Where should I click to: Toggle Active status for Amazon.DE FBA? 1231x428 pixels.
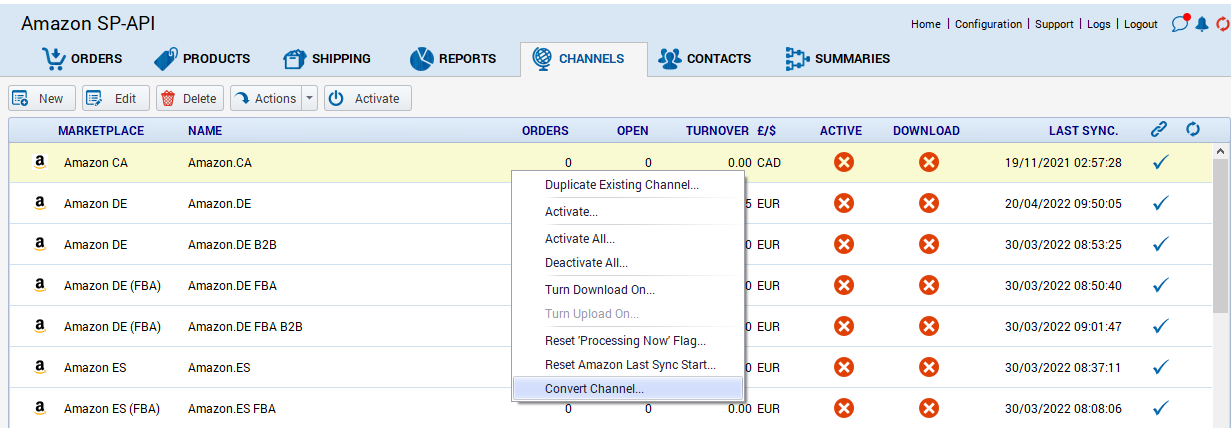point(844,285)
